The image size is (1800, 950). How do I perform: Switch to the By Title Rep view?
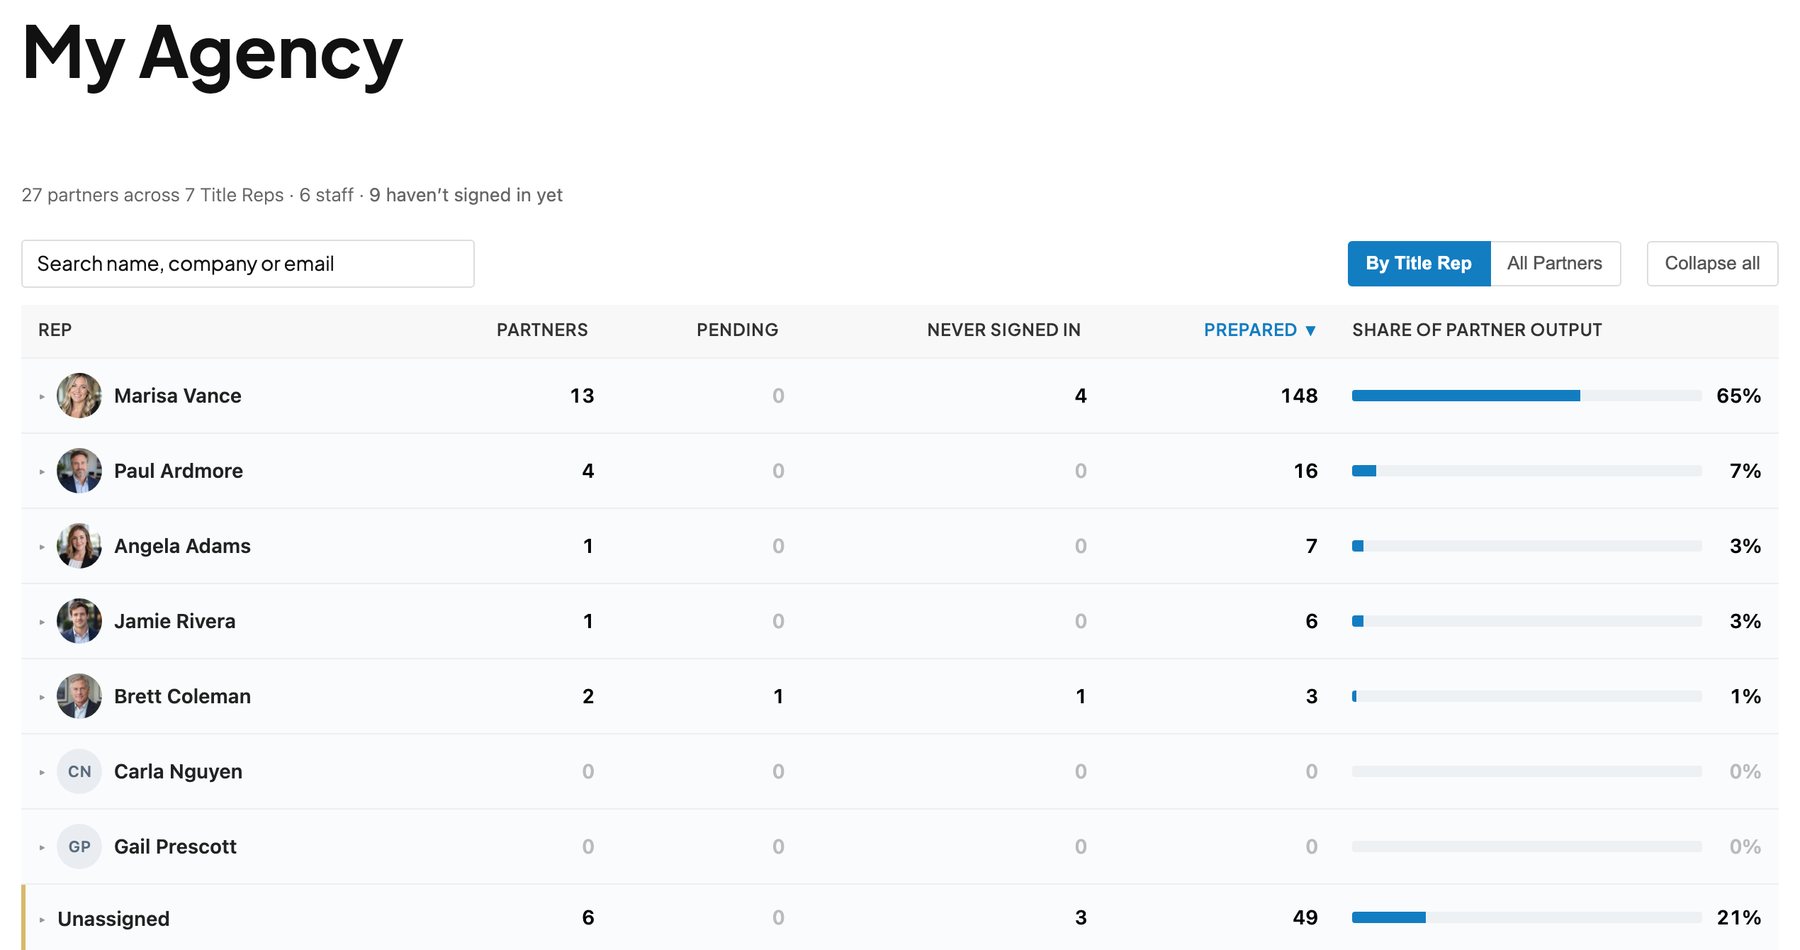coord(1418,263)
